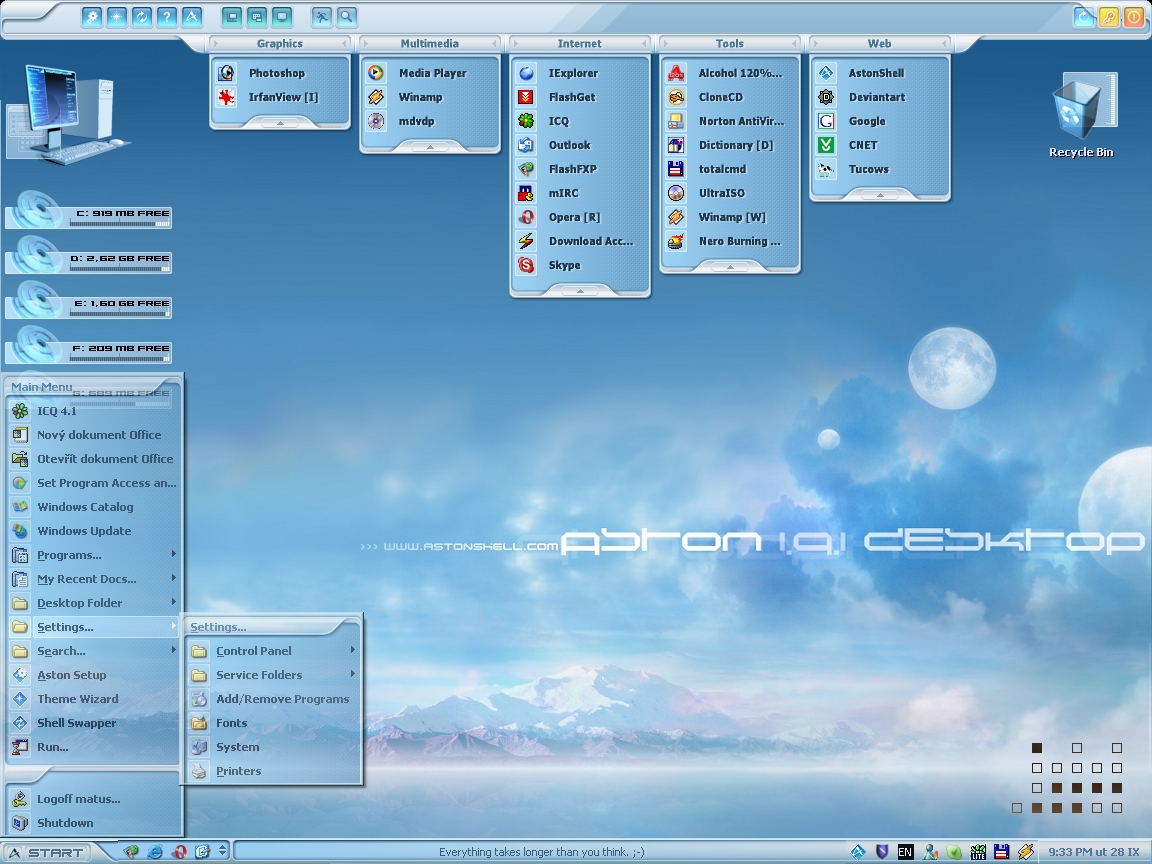Choose Add/Remove Programs in Settings submenu

coord(273,699)
